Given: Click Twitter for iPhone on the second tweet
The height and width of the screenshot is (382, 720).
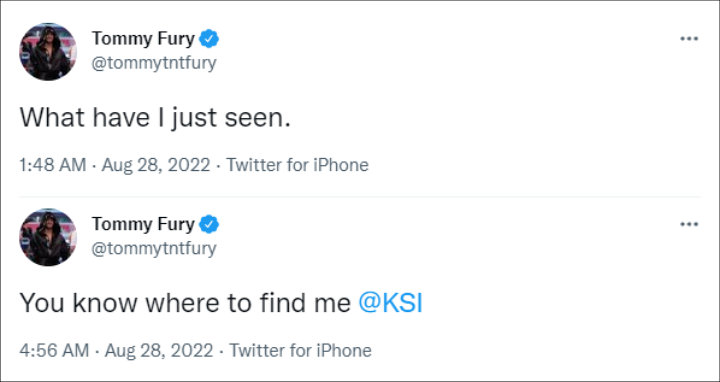Looking at the screenshot, I should pyautogui.click(x=300, y=350).
